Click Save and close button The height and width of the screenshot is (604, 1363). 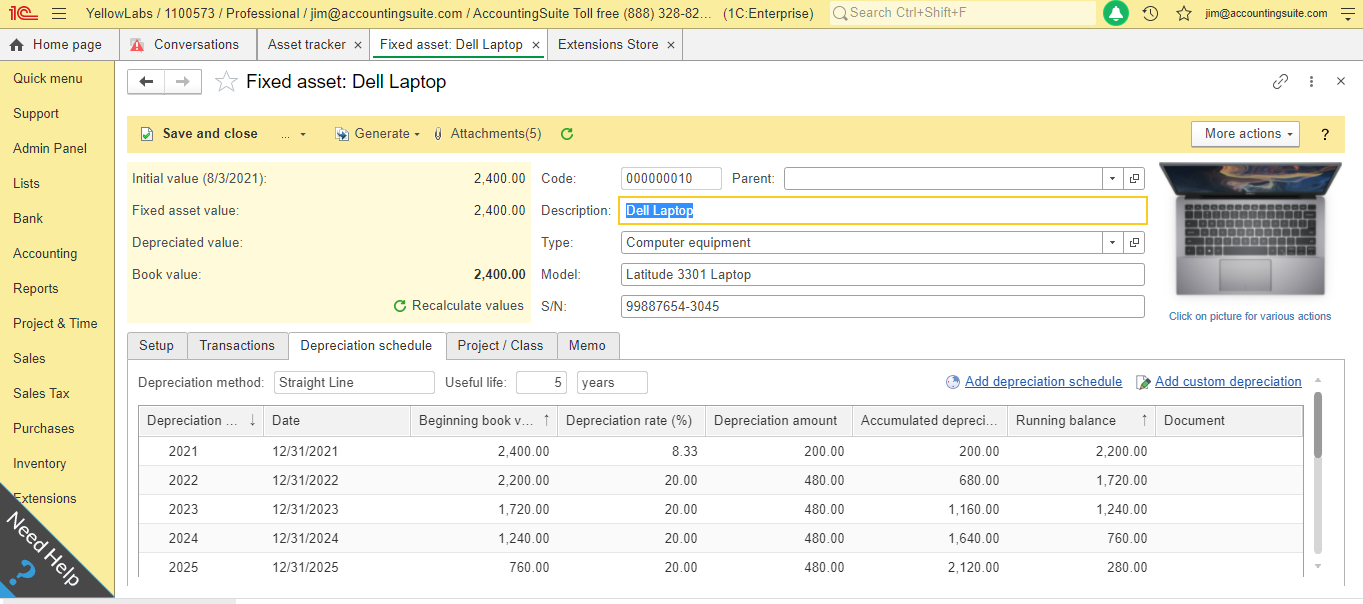click(x=198, y=134)
